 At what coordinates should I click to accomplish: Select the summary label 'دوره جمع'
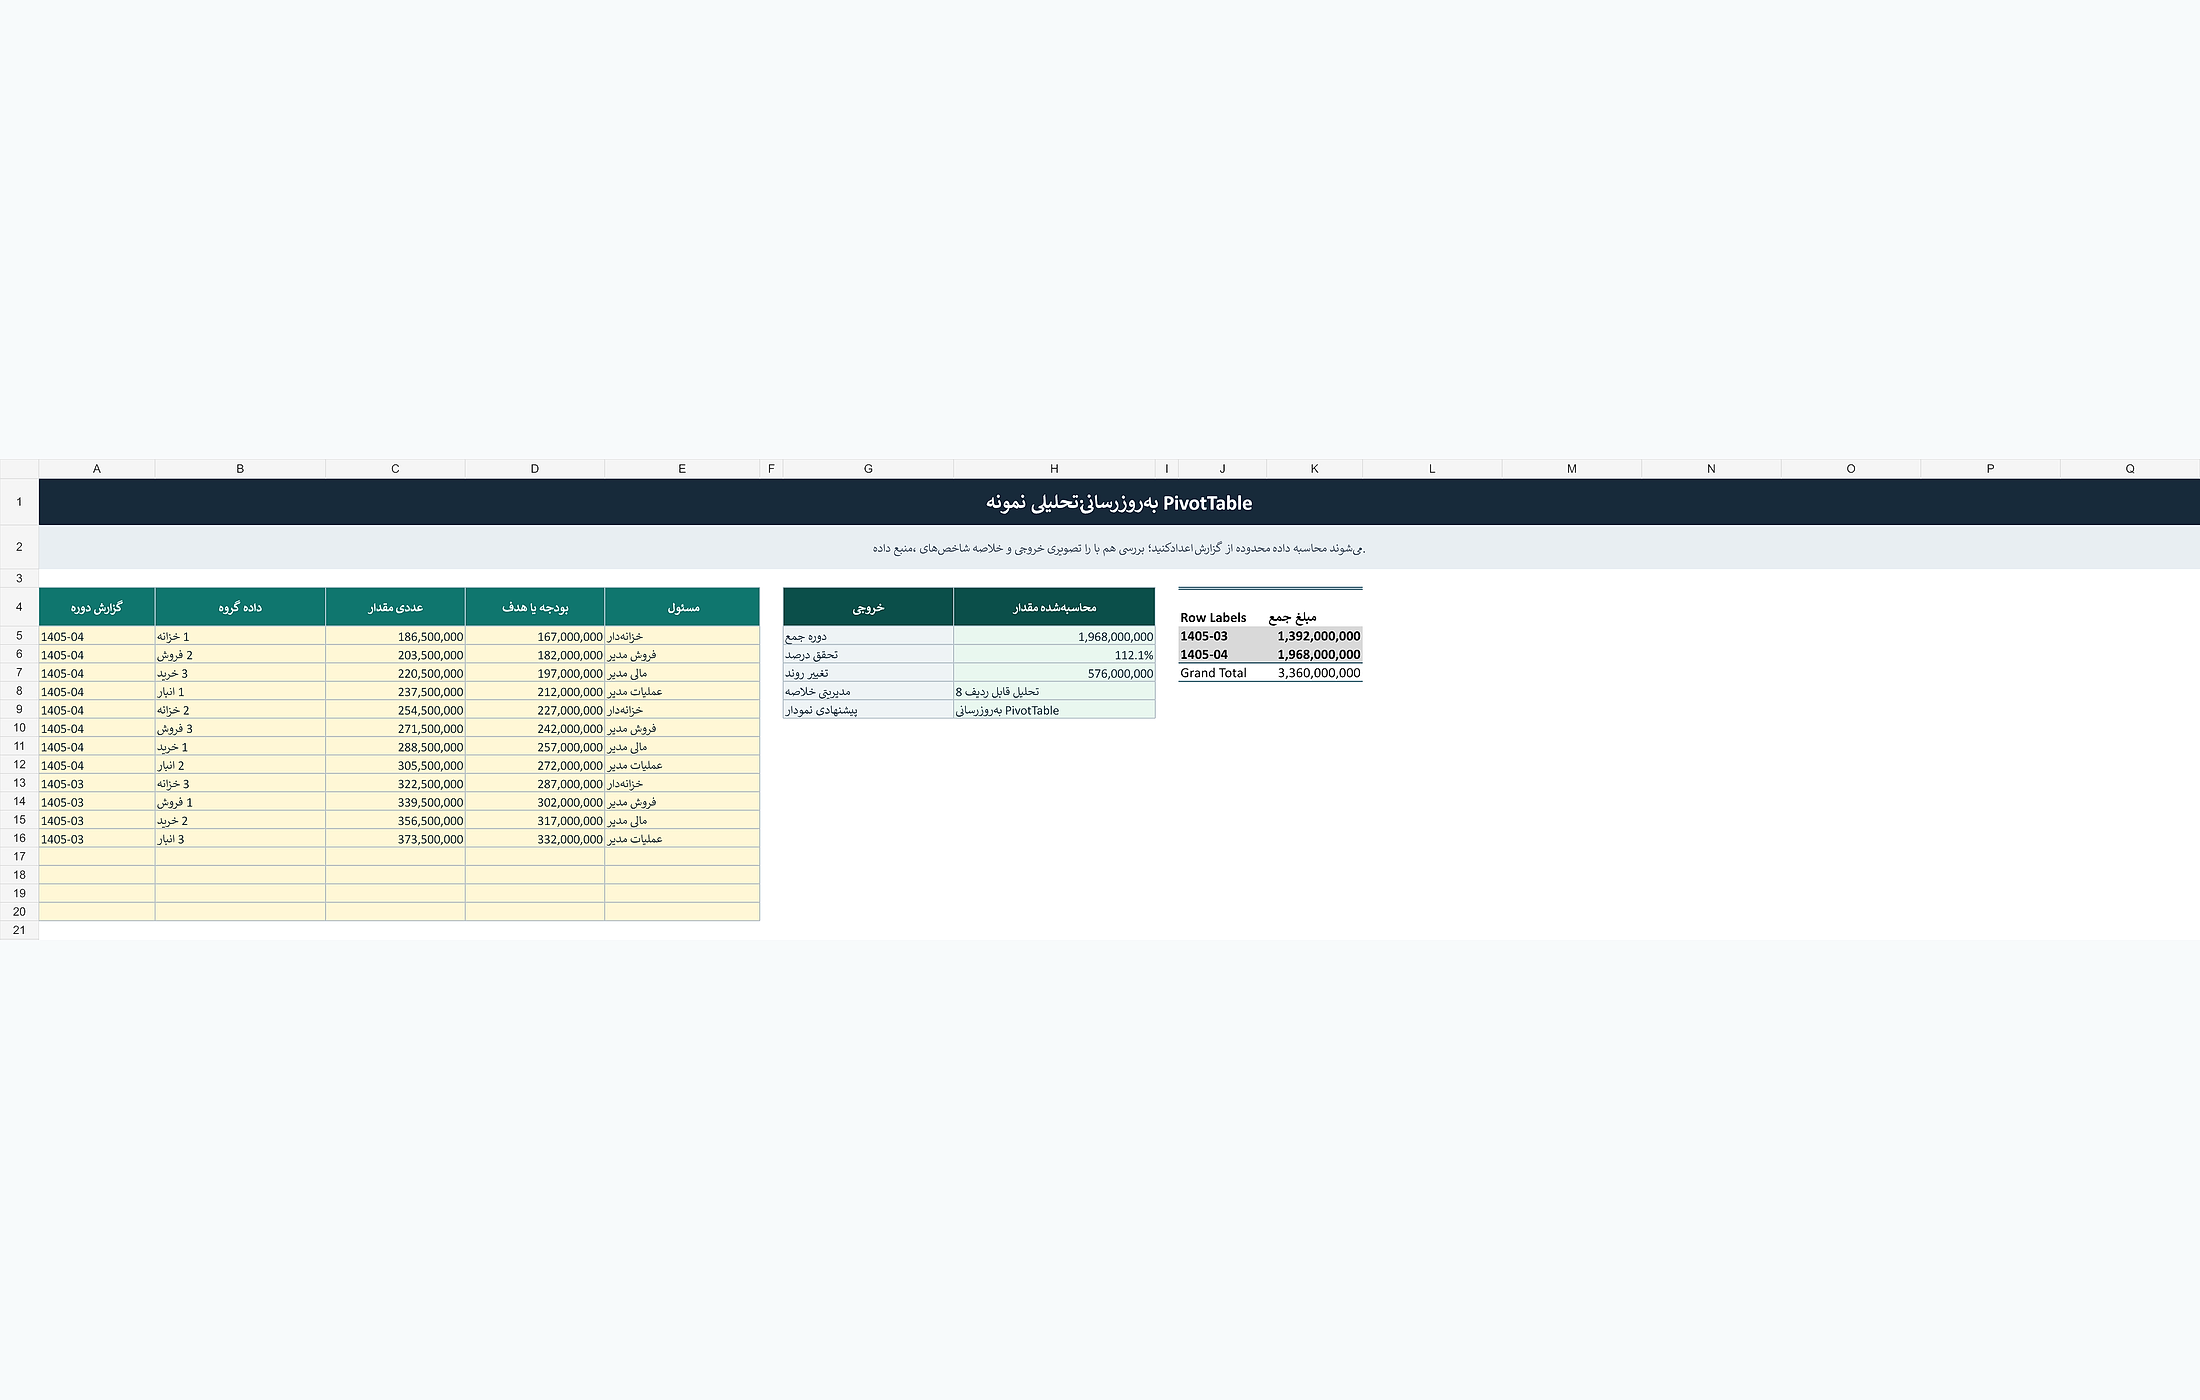tap(868, 636)
